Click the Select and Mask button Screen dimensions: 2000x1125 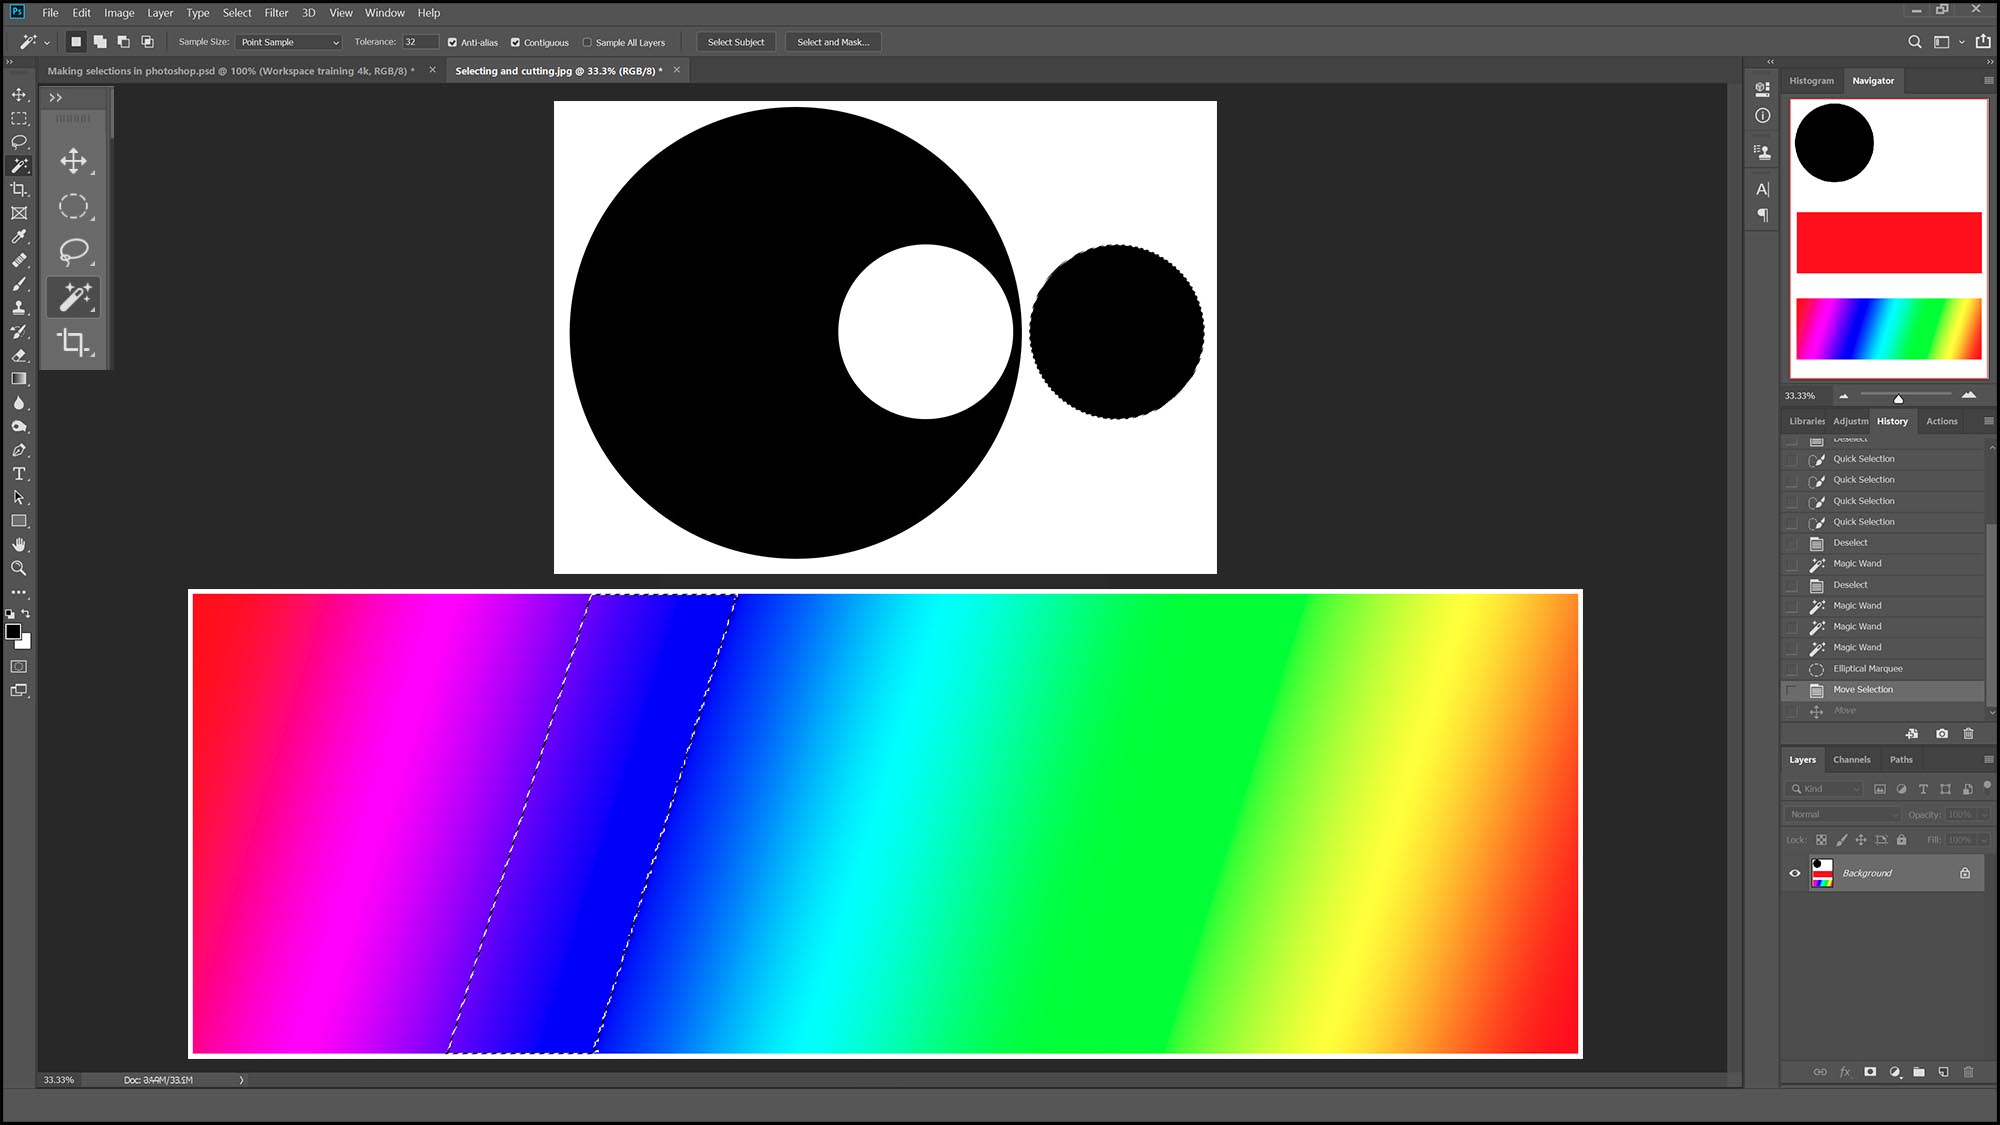pos(832,42)
